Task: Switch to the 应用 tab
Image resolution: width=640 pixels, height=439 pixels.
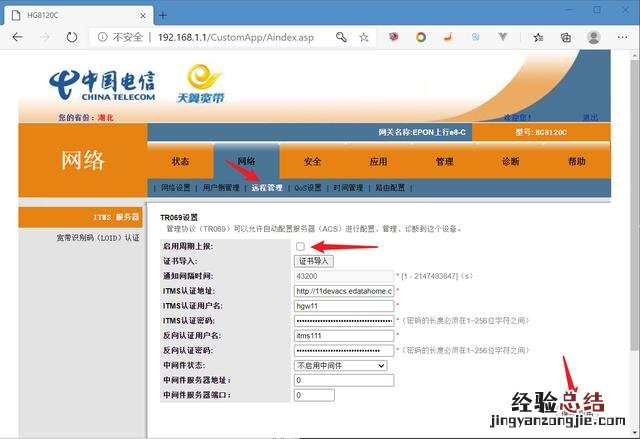Action: [x=378, y=162]
